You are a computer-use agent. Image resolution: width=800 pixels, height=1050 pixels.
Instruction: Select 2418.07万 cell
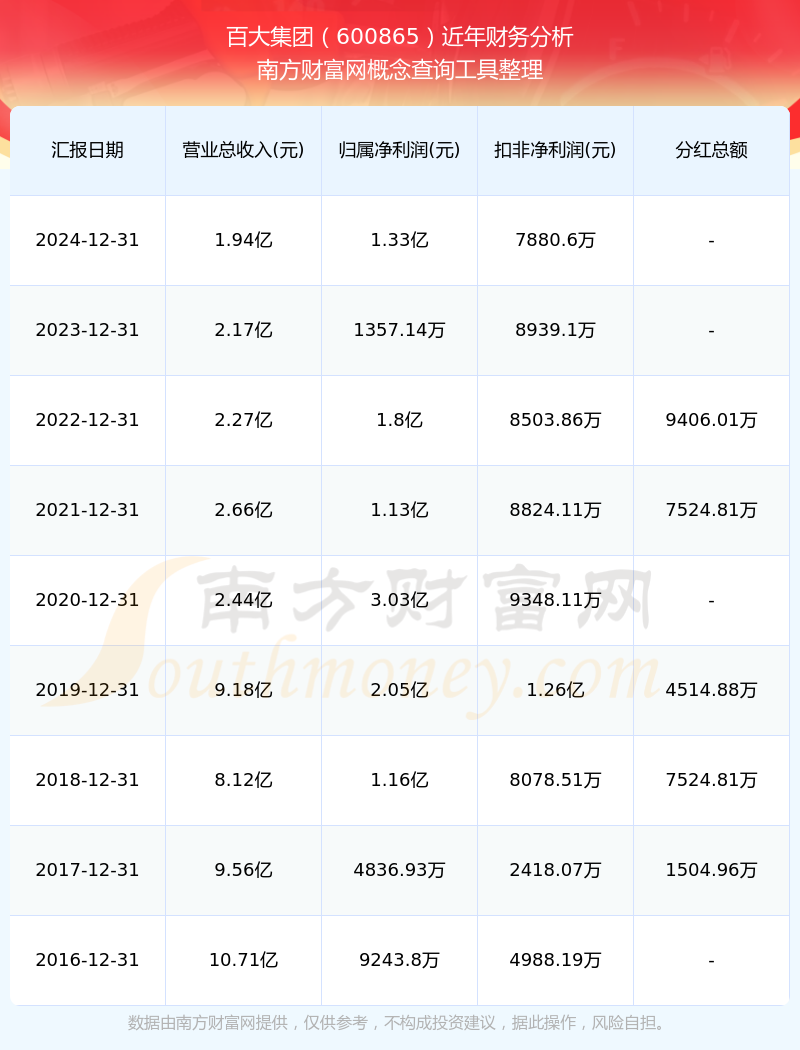click(556, 870)
